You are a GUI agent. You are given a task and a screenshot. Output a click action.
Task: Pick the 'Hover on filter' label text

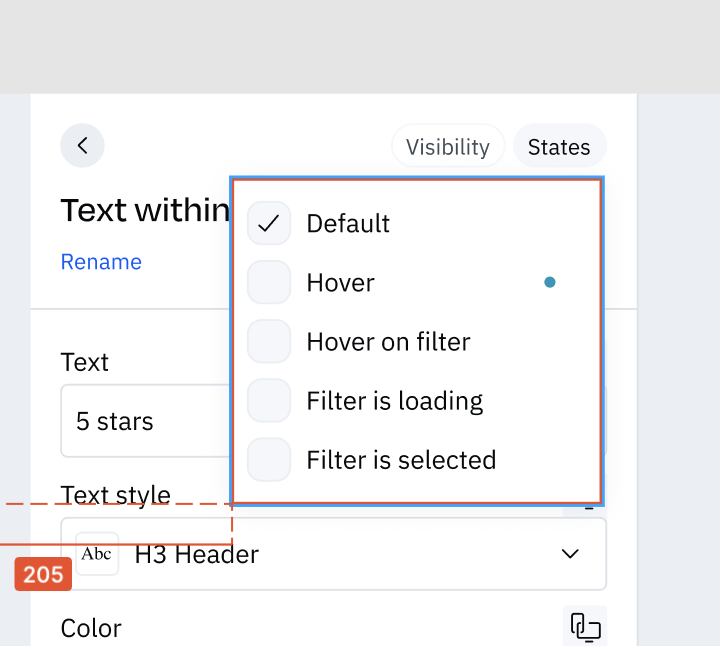(x=388, y=342)
